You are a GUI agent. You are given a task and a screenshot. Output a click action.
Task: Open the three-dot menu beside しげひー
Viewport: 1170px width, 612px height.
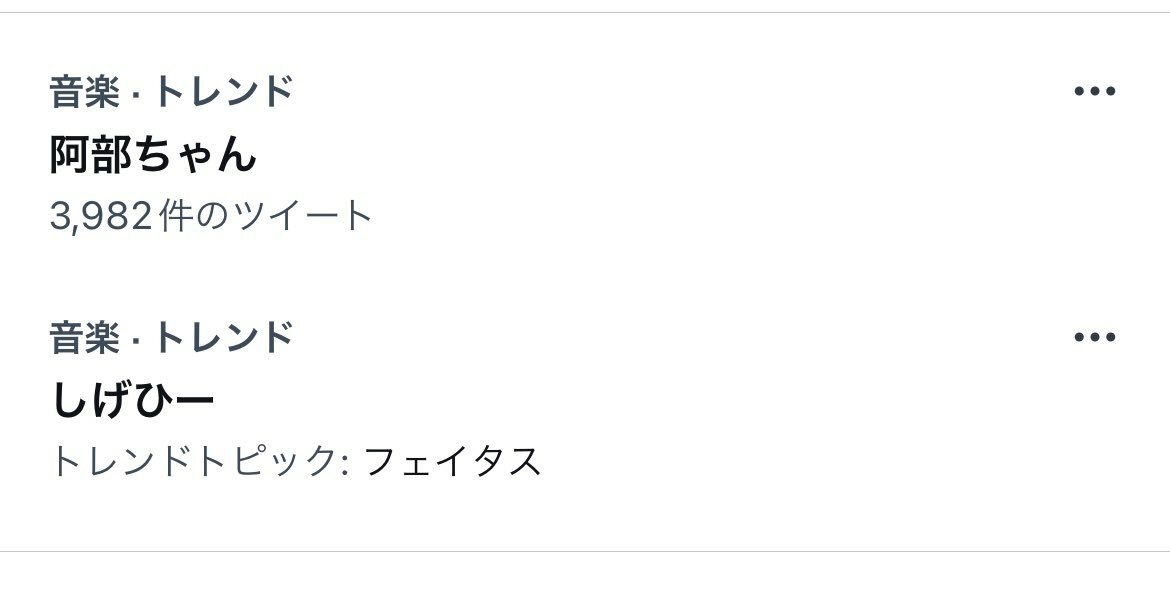1094,337
